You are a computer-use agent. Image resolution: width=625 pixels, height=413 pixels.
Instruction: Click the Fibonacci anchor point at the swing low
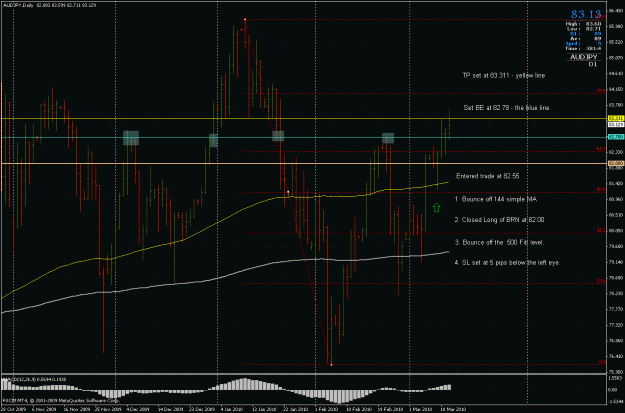[331, 364]
